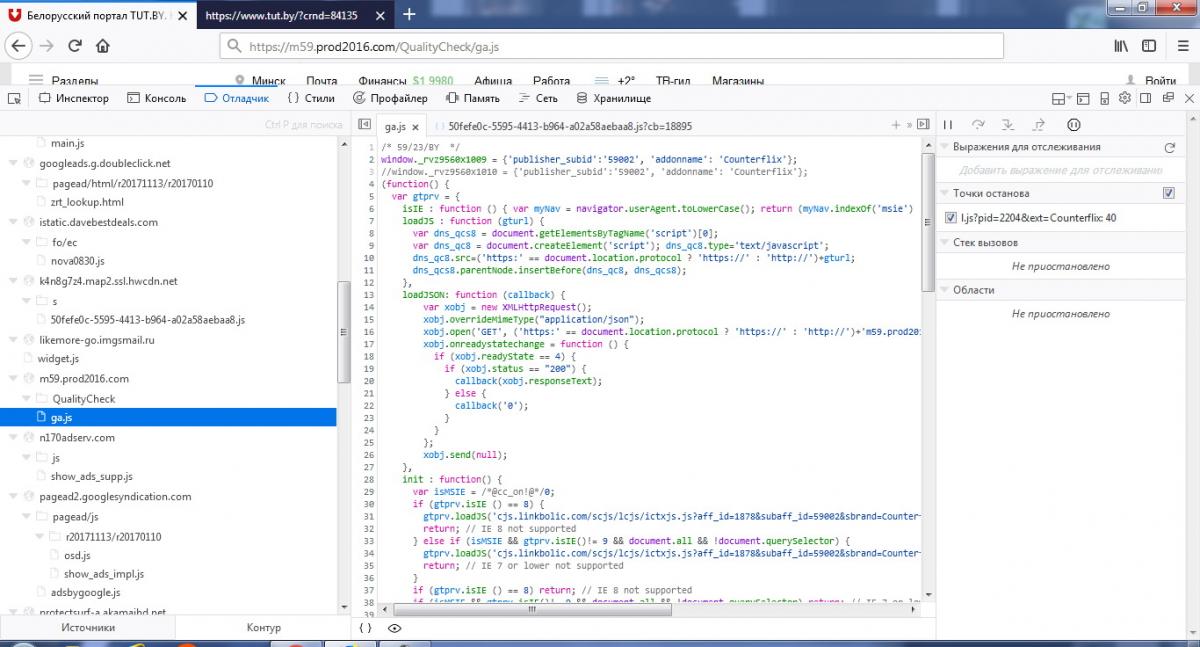Viewport: 1200px width, 647px height.
Task: Refresh the watch expressions list
Action: 1169,148
